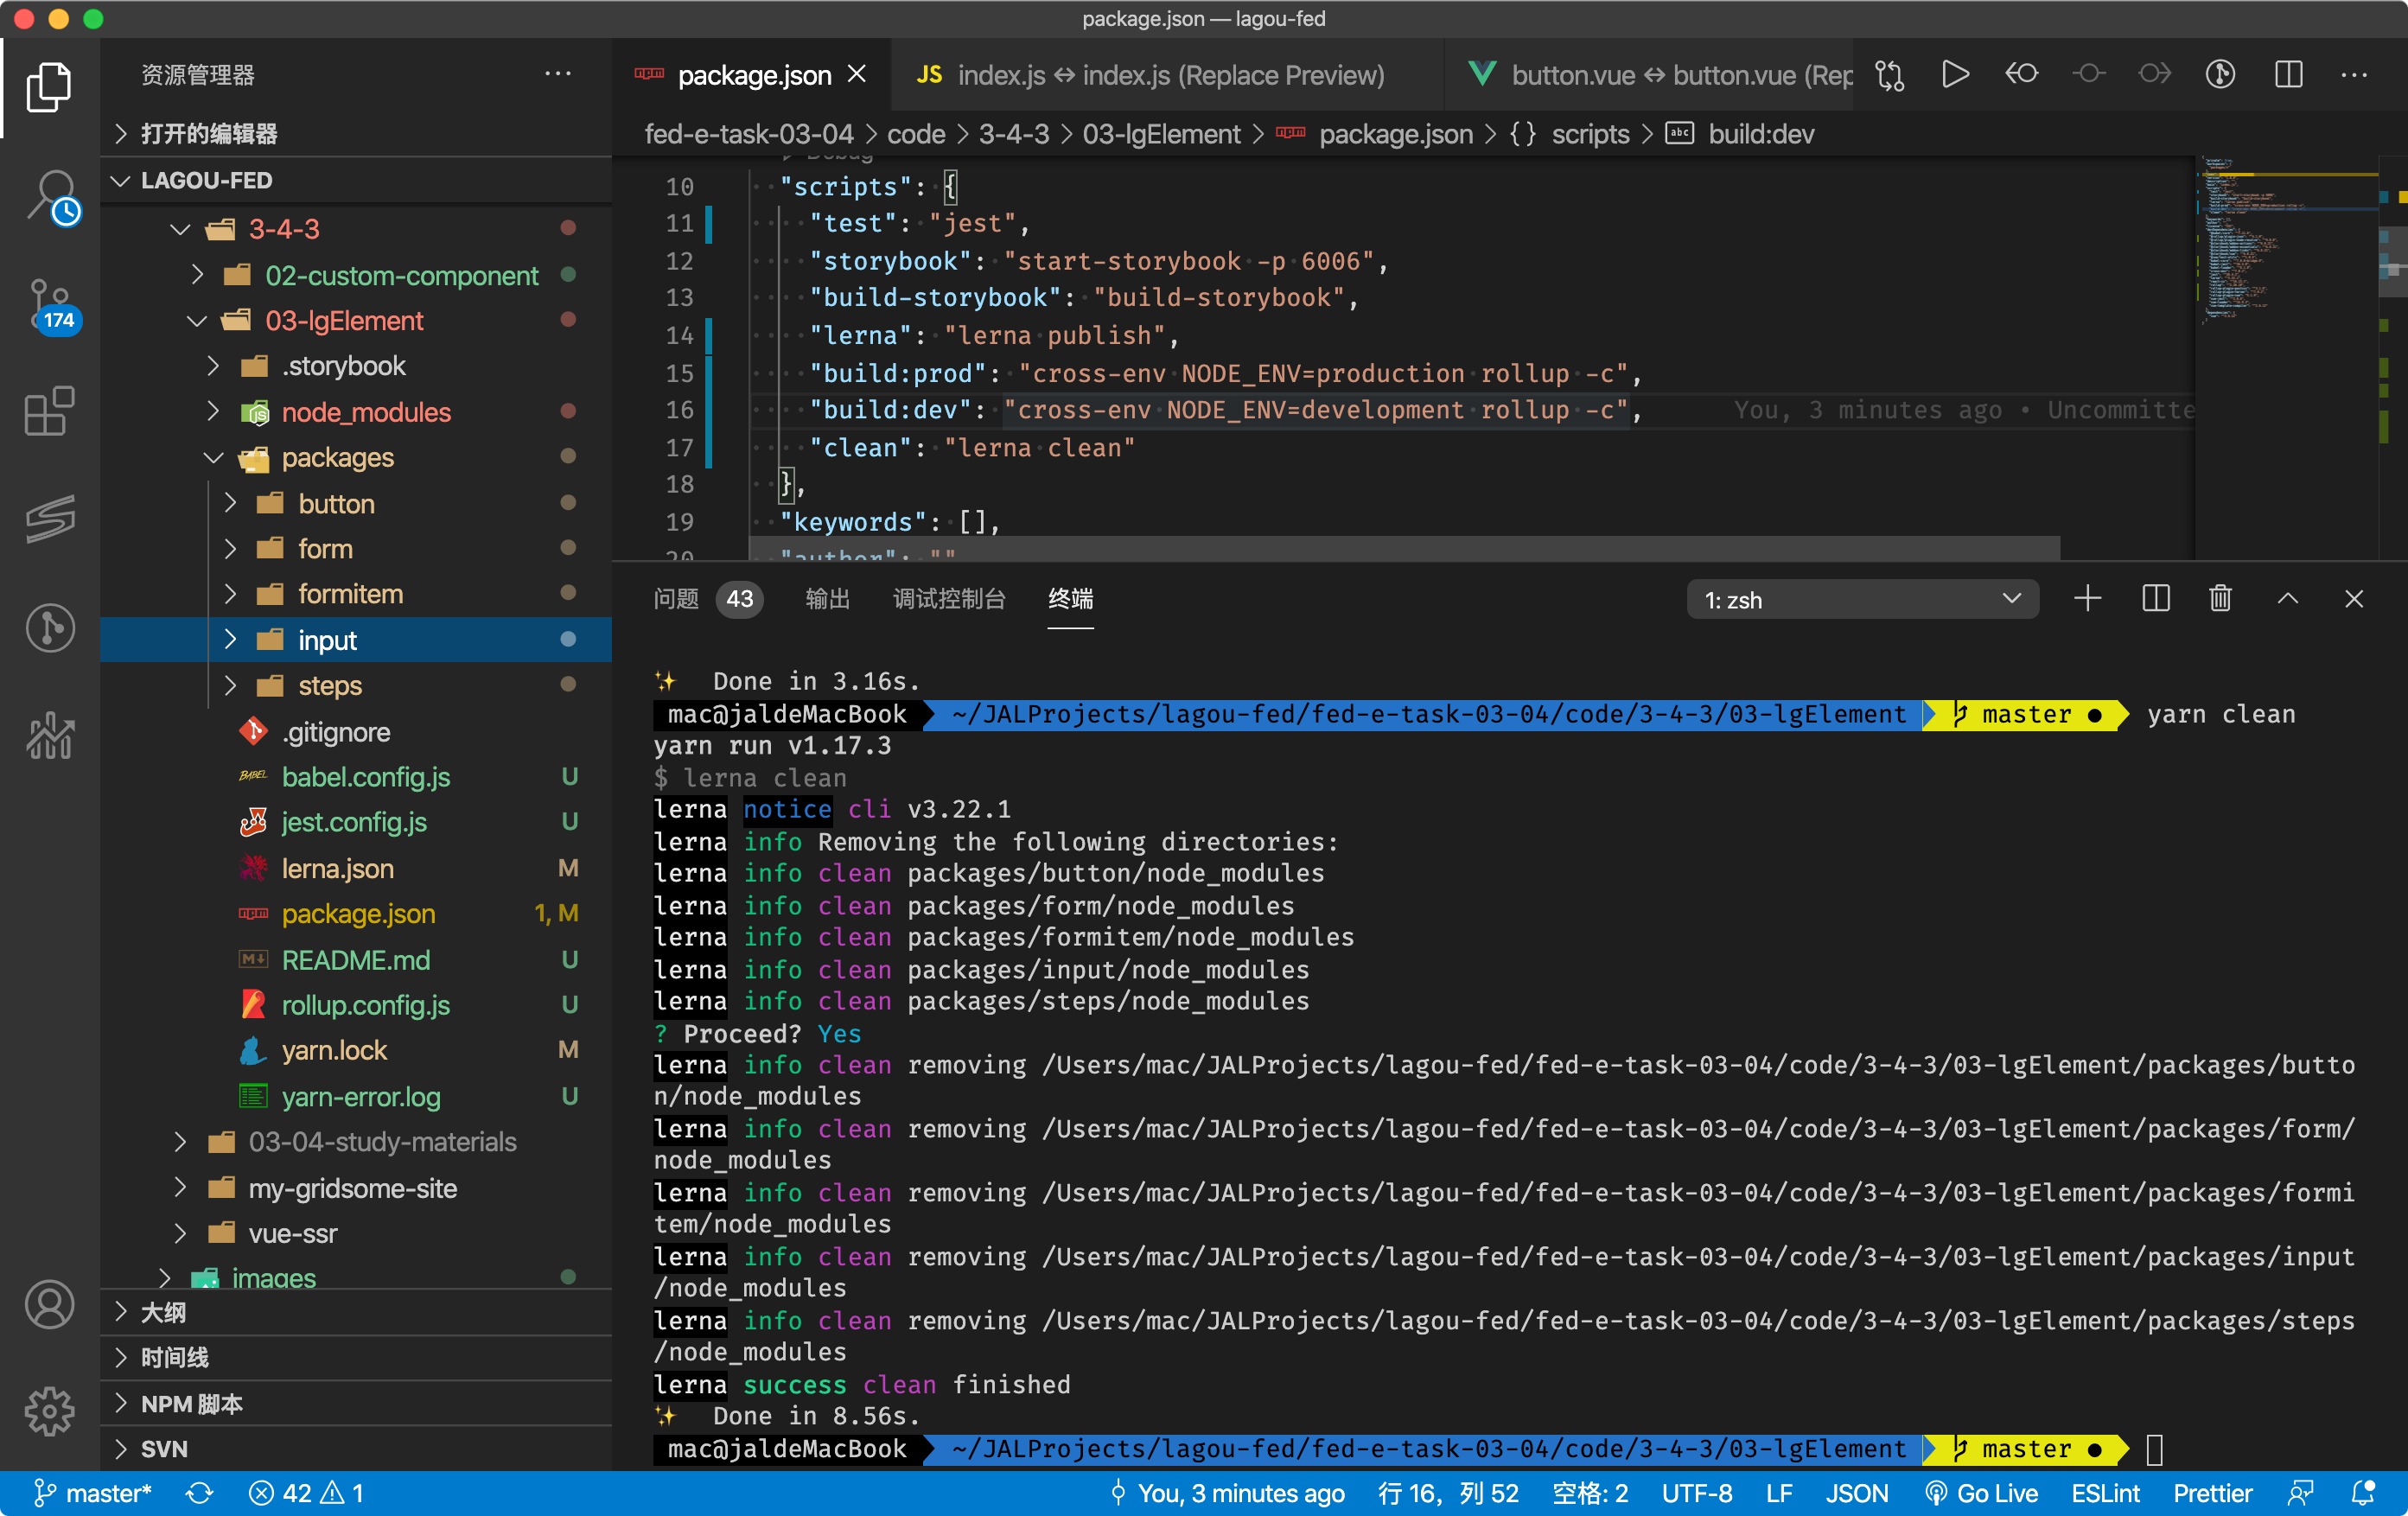Kill terminal with trash icon

(2220, 599)
